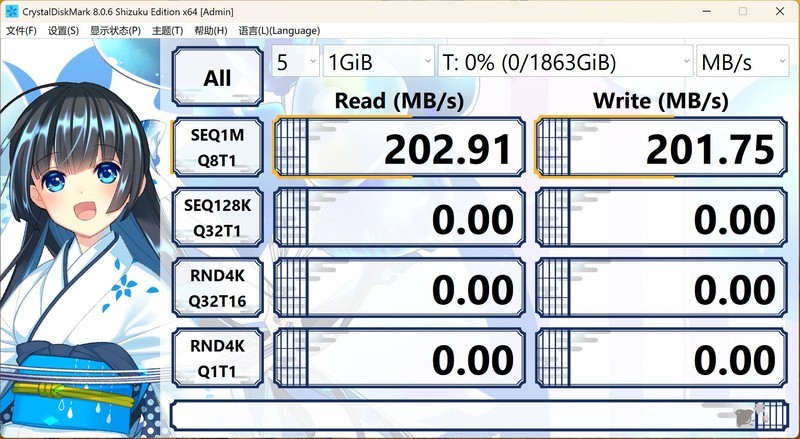Open the 设置(S) menu
The height and width of the screenshot is (439, 800).
pos(63,31)
